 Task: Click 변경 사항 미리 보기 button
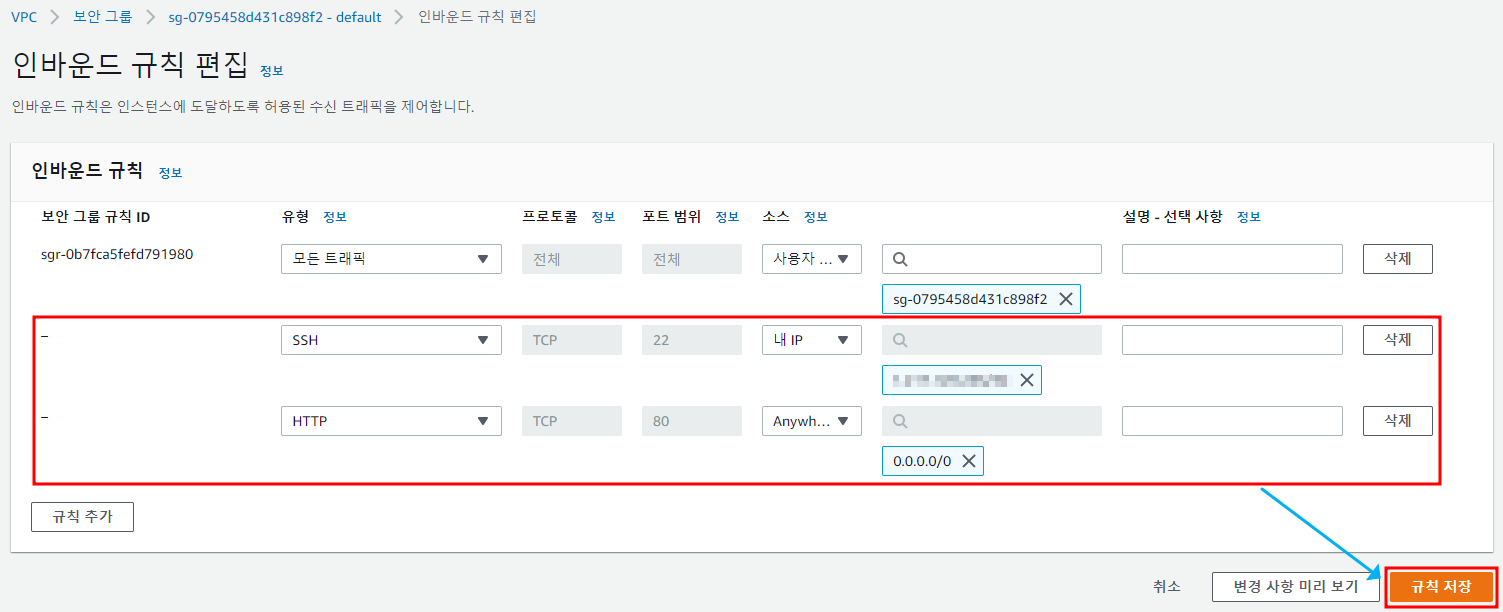(1296, 587)
